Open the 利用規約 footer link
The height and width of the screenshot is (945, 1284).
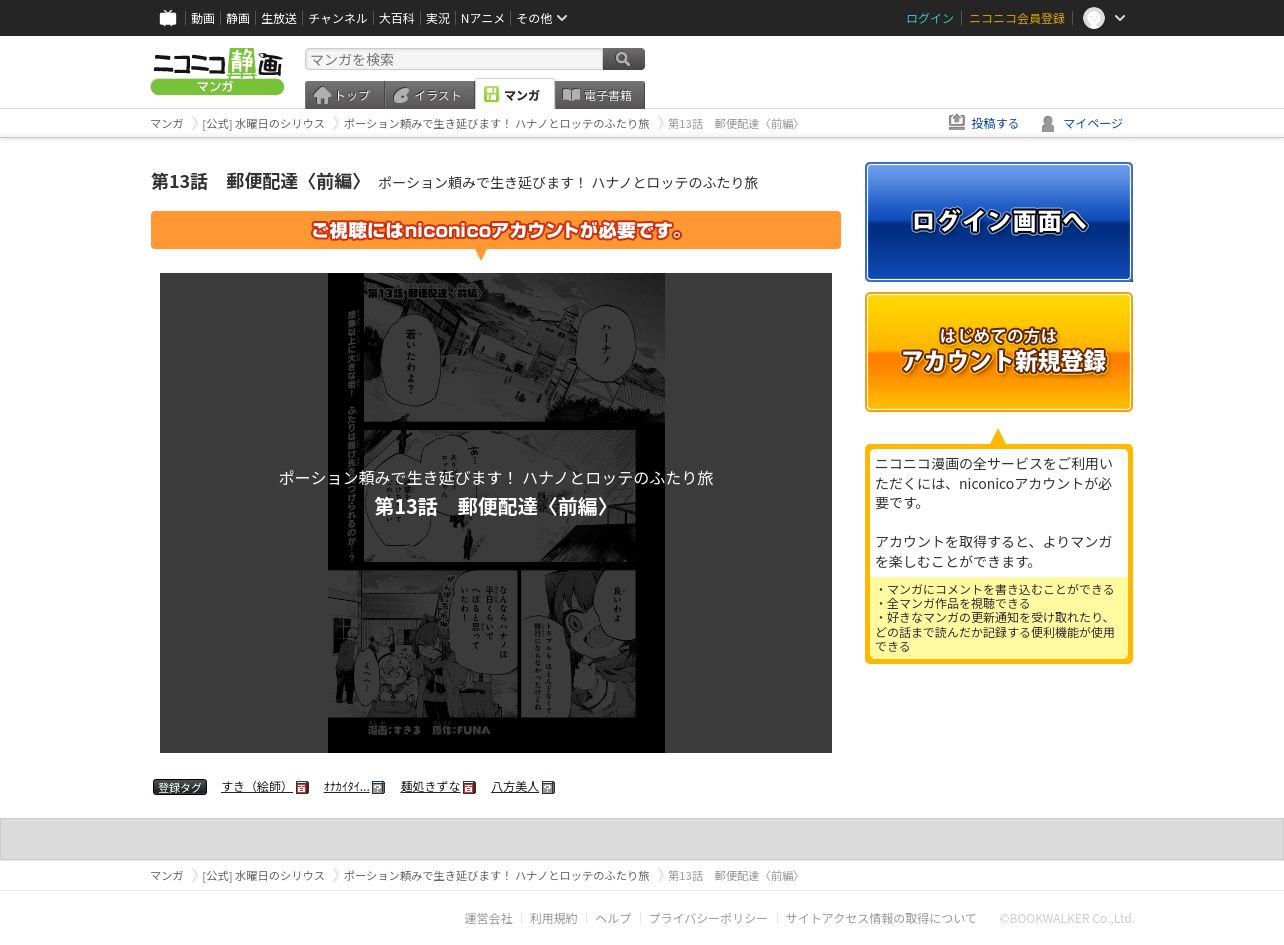point(554,918)
